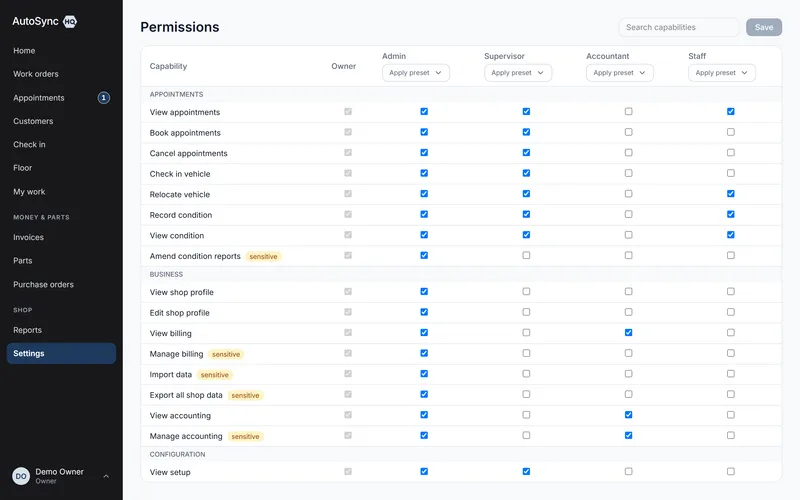
Task: Enable Staff for Export all shop data
Action: point(731,394)
